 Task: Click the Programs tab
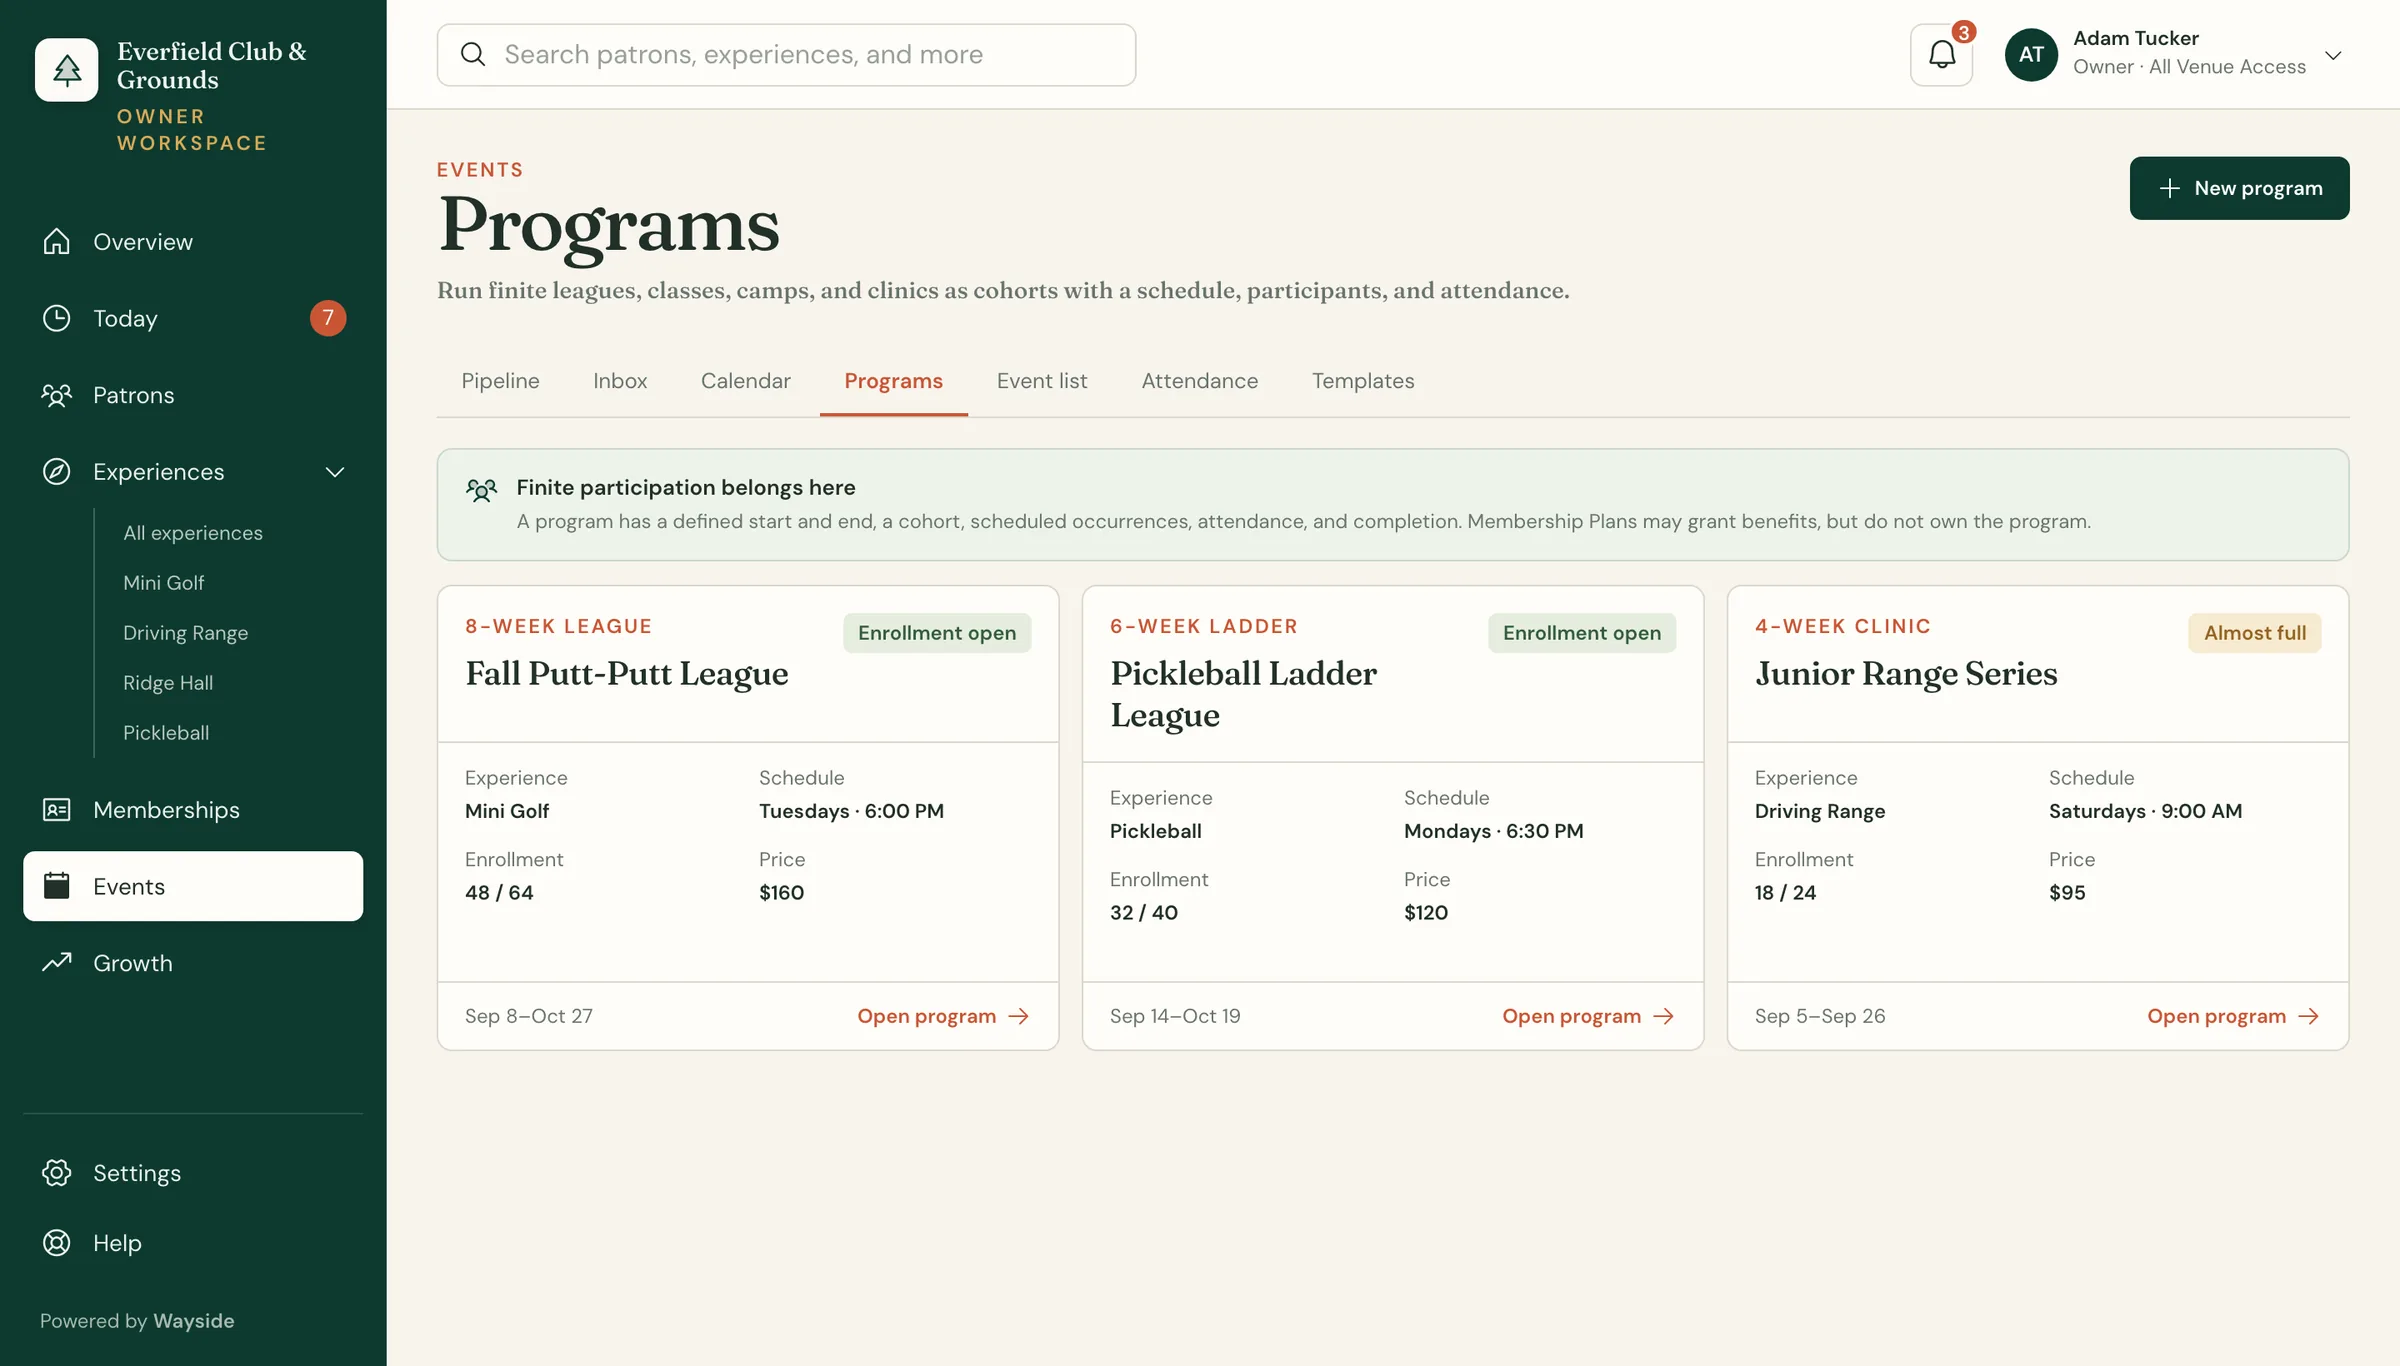pos(893,381)
